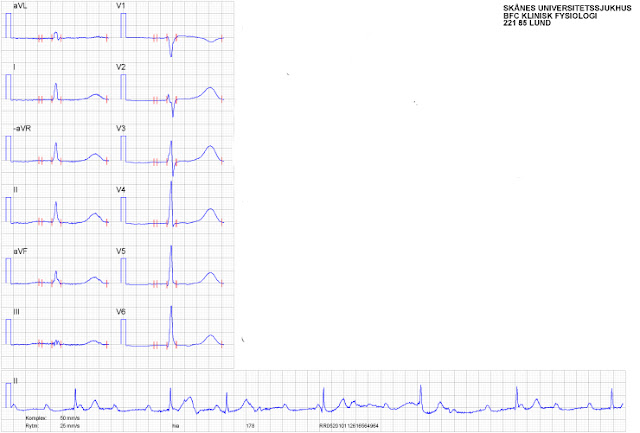
Task: Click the V1 lead label
Action: (x=121, y=6)
